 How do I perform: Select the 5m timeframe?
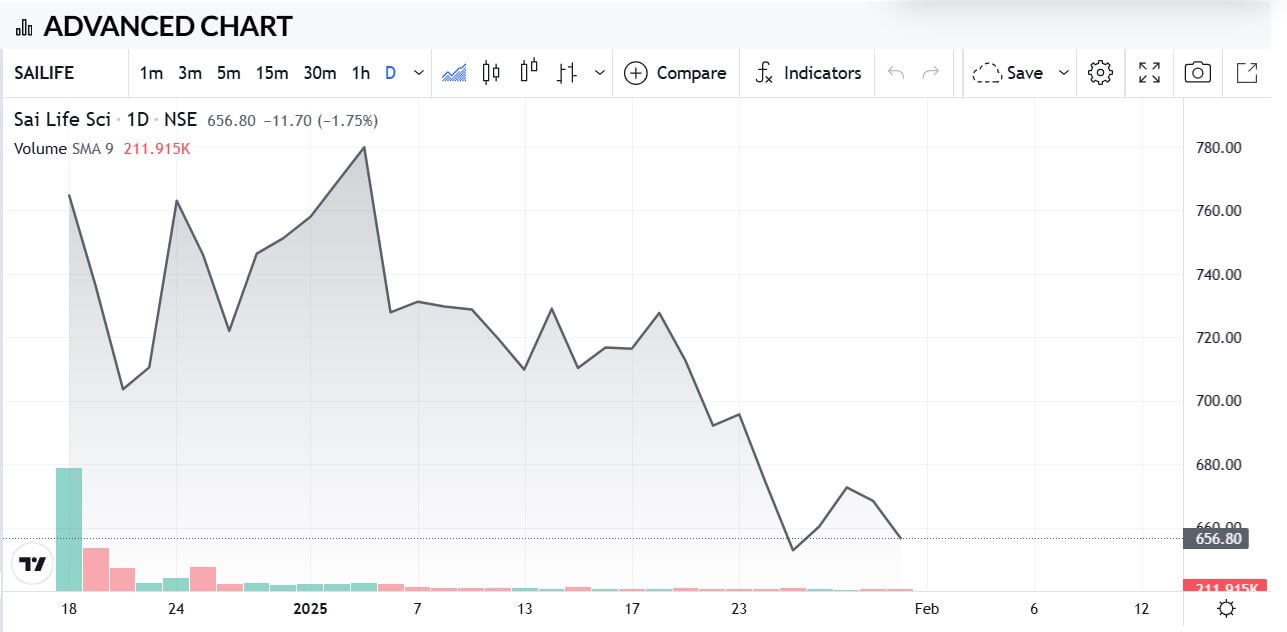(229, 73)
